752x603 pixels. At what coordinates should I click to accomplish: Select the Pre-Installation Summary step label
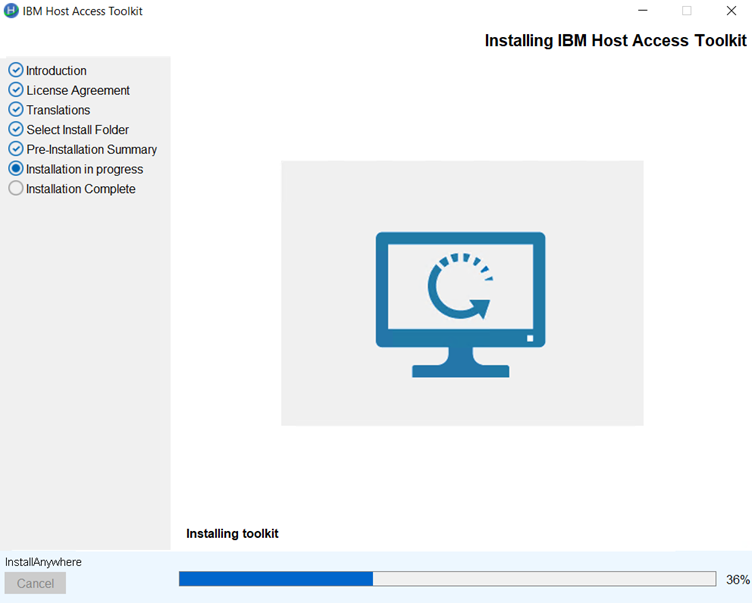92,149
